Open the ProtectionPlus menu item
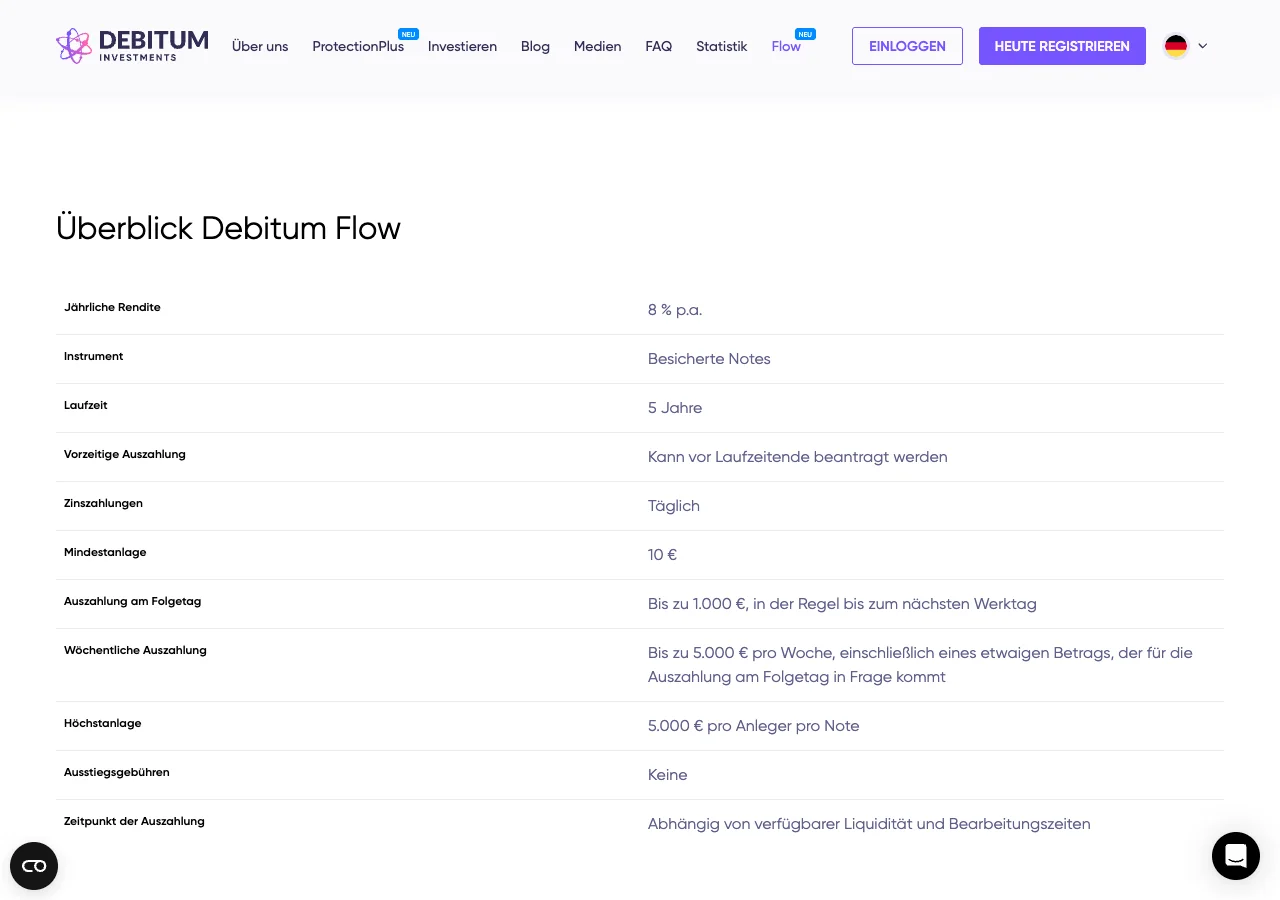 [x=358, y=46]
